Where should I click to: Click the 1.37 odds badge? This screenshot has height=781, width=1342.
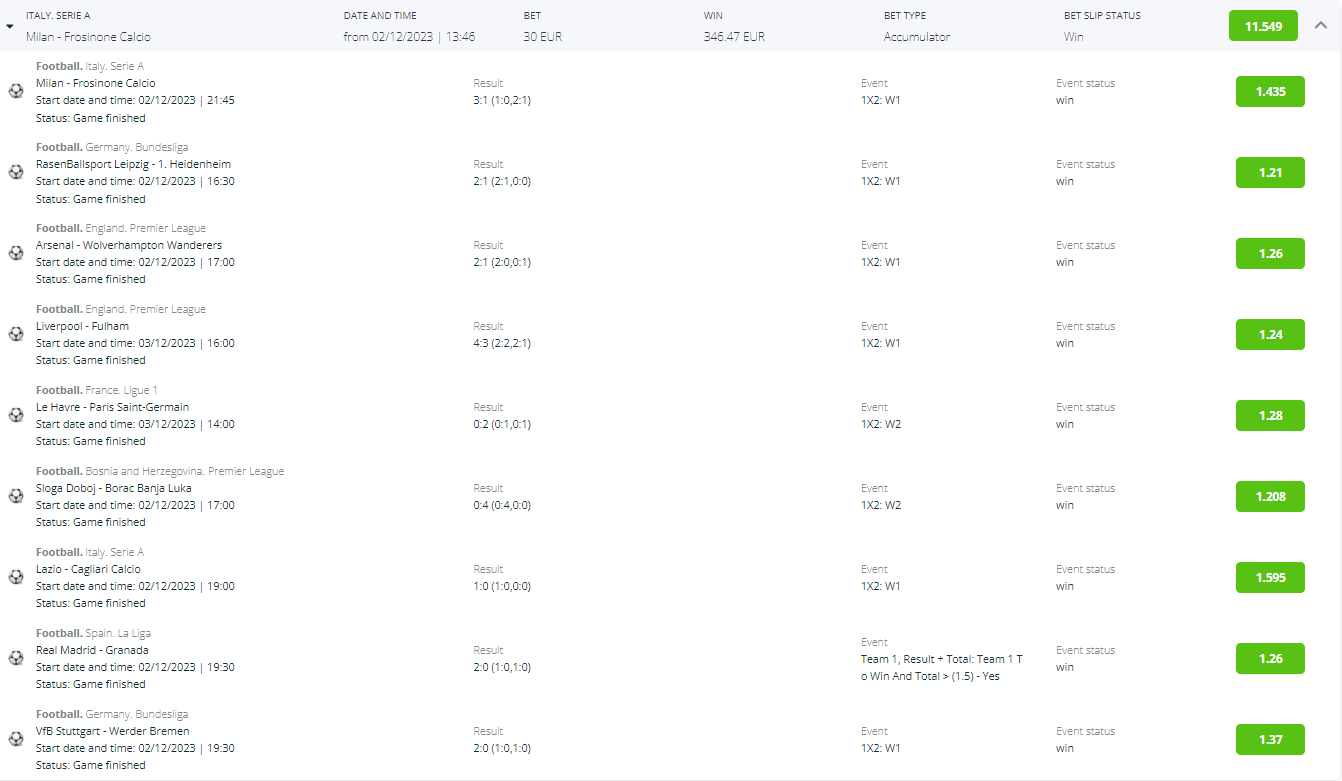pyautogui.click(x=1270, y=739)
